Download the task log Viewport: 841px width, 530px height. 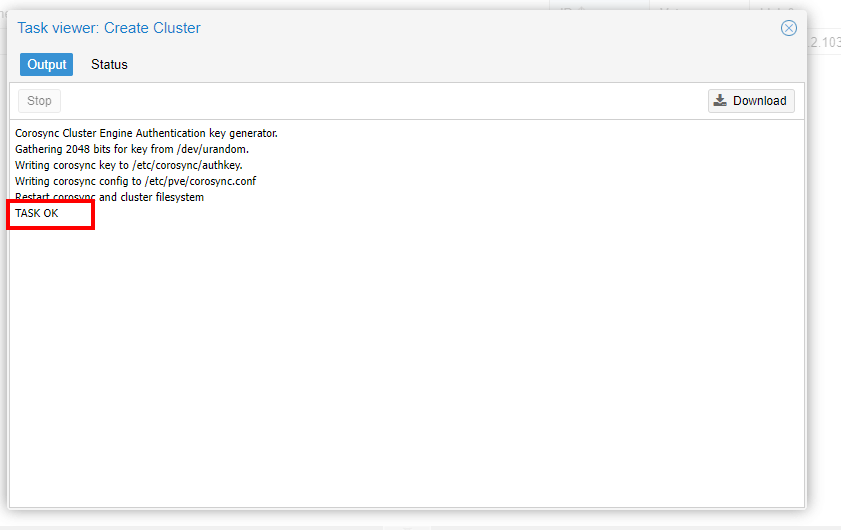(x=751, y=100)
